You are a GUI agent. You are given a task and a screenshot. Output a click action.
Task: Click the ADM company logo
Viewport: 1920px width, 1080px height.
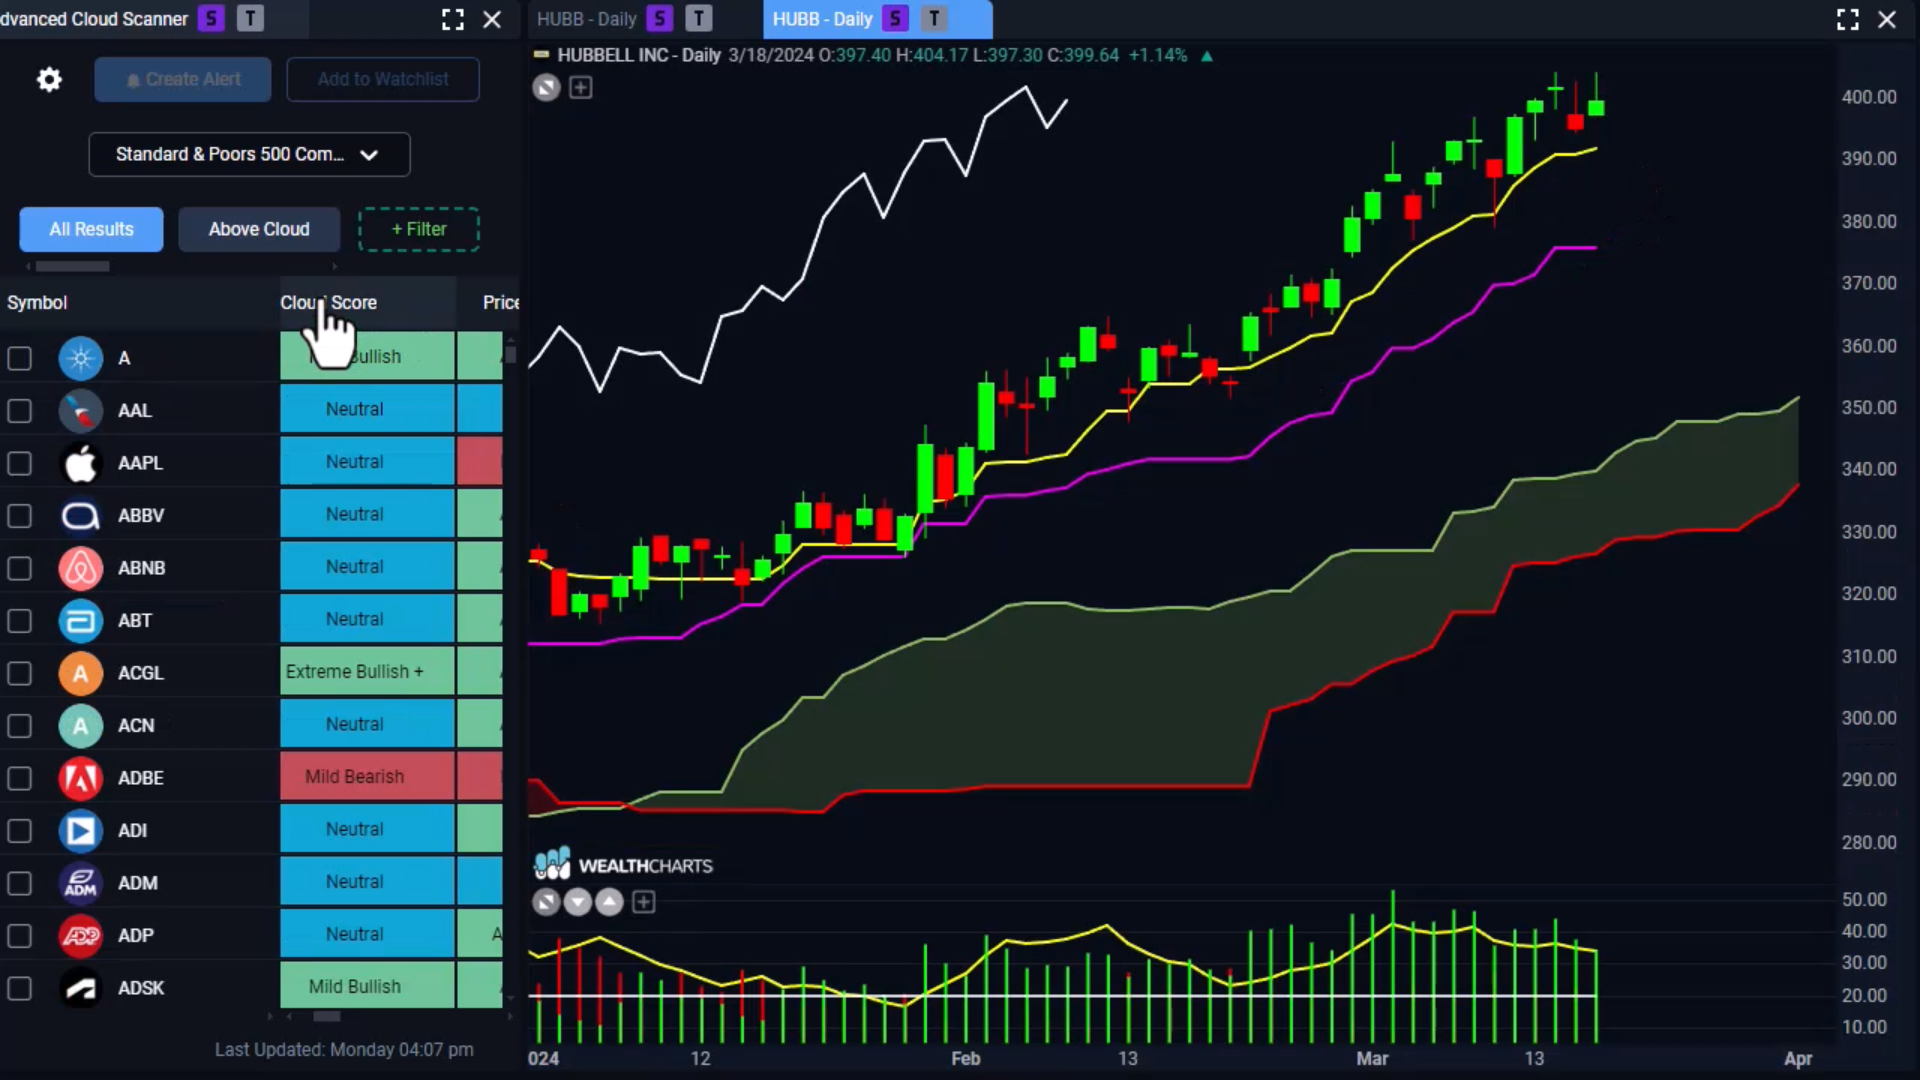pos(81,883)
